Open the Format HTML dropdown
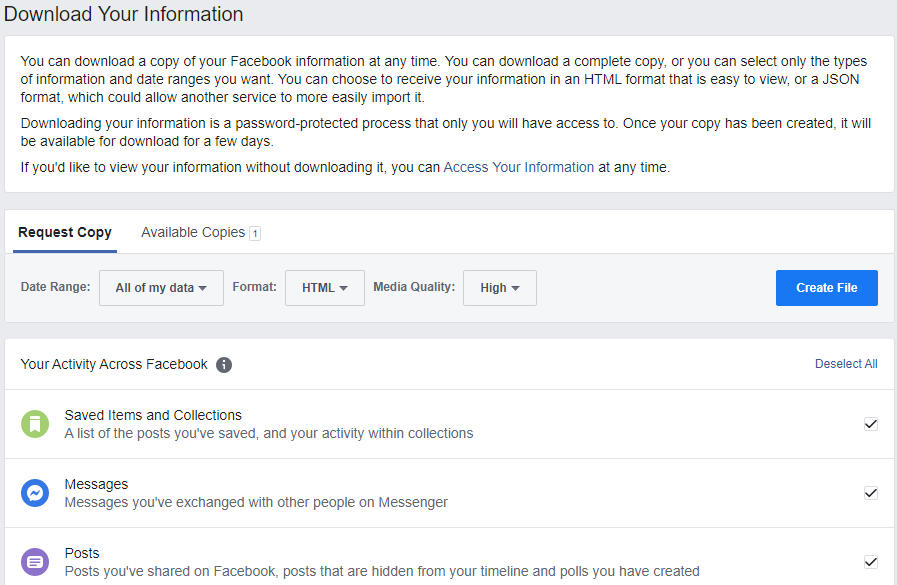 325,288
